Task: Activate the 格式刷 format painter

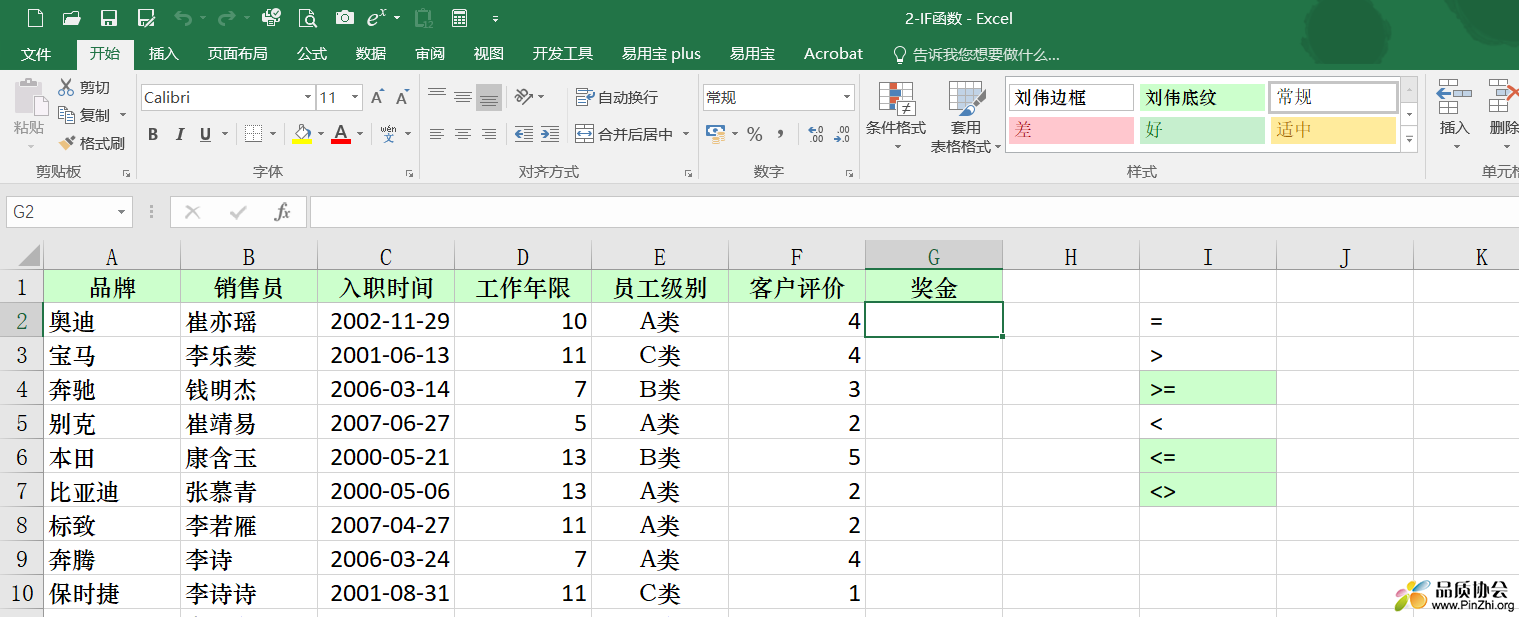Action: (91, 143)
